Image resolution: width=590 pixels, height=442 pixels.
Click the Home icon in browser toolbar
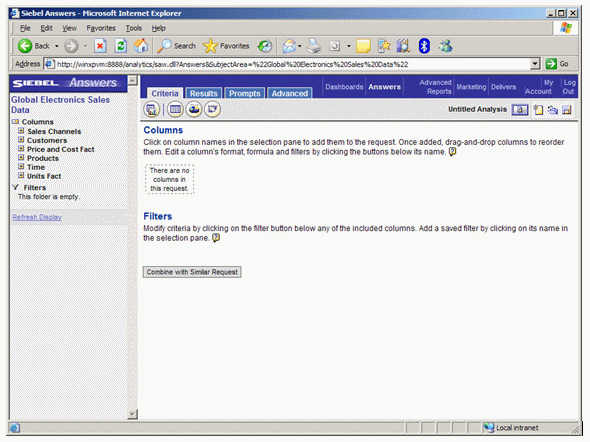click(141, 46)
